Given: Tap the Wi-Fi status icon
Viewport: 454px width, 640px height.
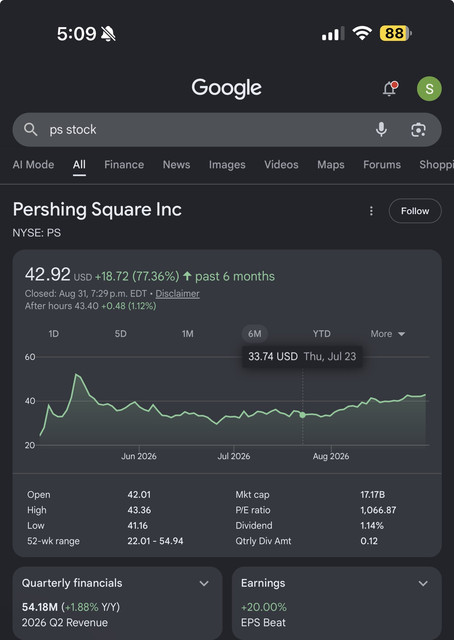Looking at the screenshot, I should coord(362,33).
